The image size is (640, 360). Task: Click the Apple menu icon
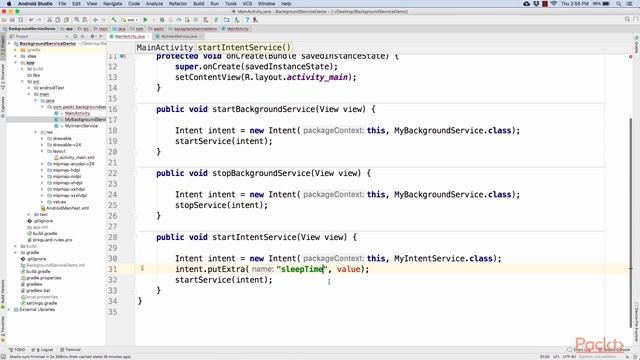(8, 4)
